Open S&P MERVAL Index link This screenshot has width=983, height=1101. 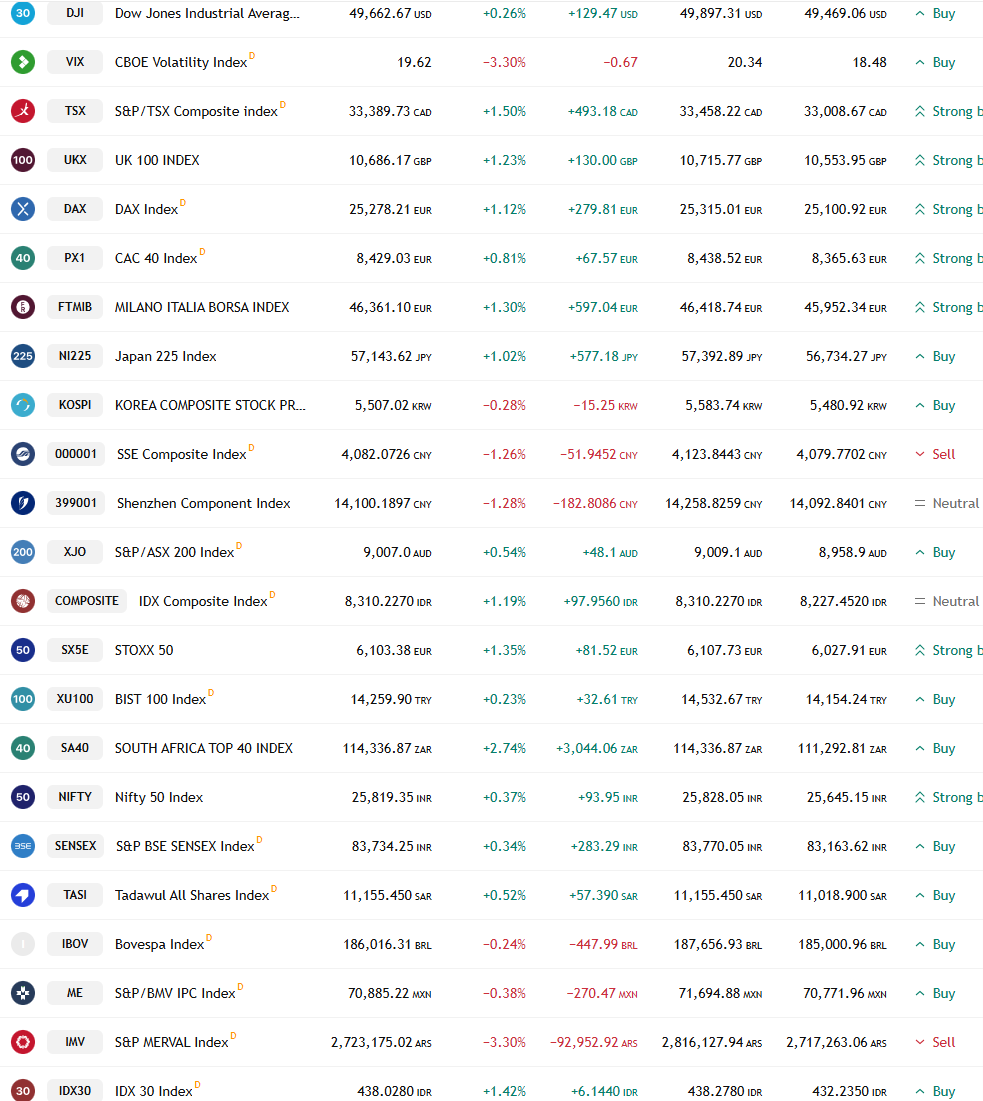172,1043
